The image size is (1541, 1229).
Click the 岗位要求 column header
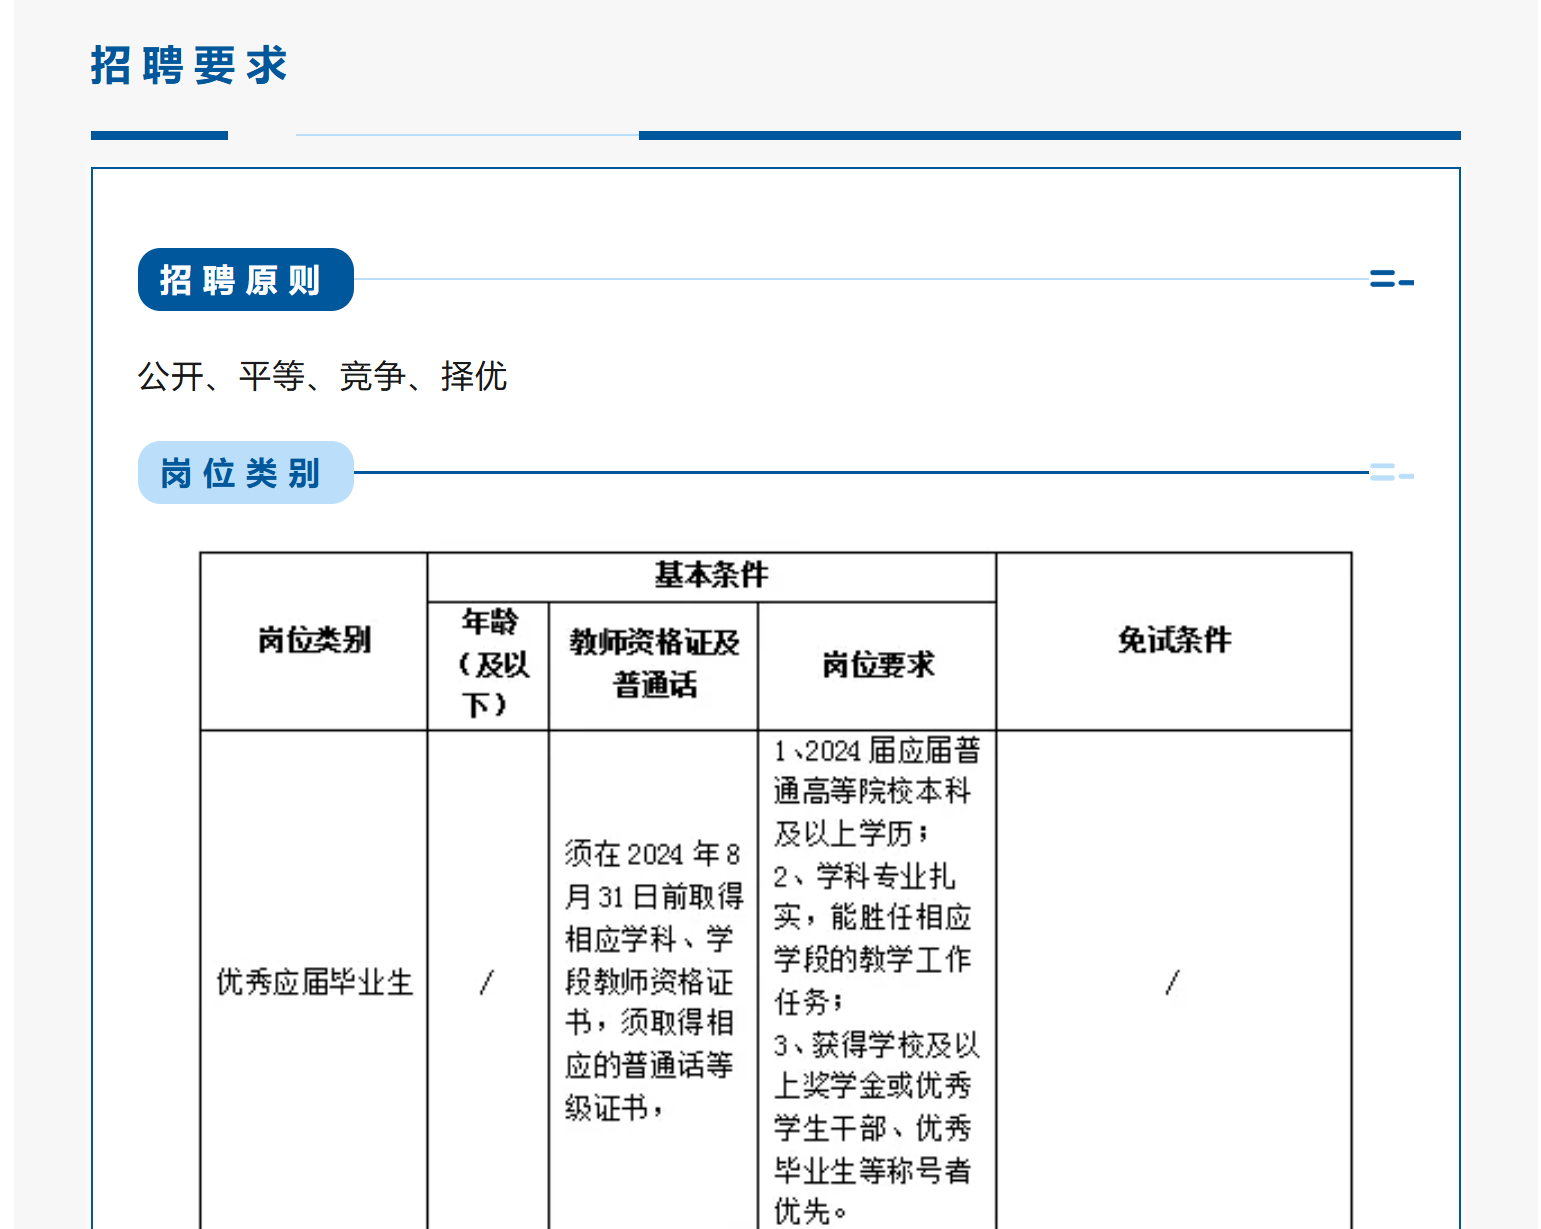[x=877, y=665]
